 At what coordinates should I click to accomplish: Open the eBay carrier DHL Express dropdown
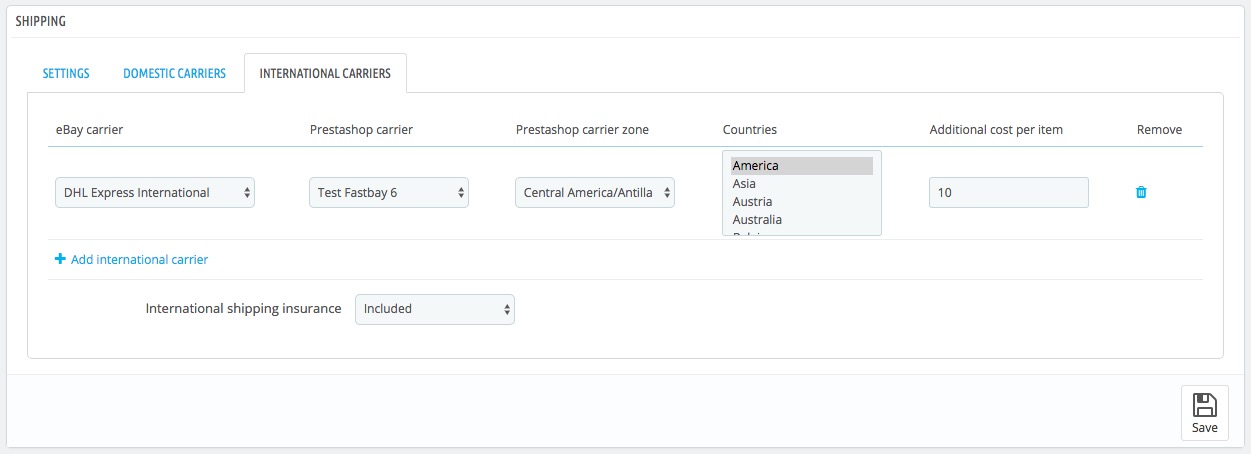pyautogui.click(x=155, y=193)
